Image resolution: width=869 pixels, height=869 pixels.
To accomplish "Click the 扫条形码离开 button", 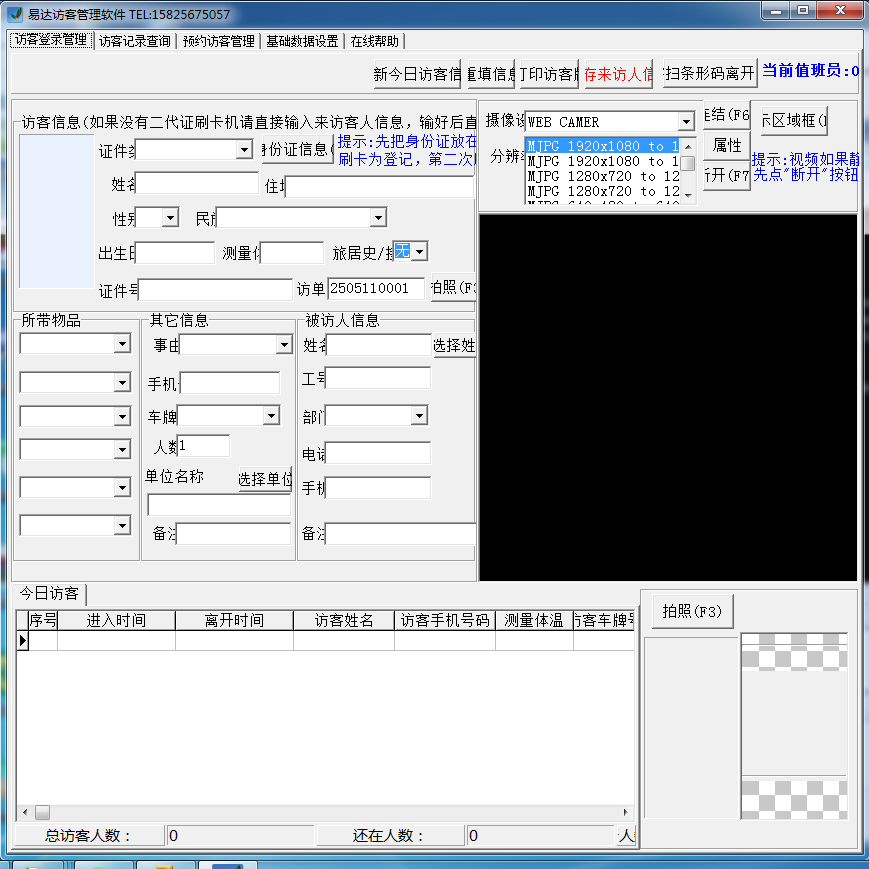I will [710, 73].
